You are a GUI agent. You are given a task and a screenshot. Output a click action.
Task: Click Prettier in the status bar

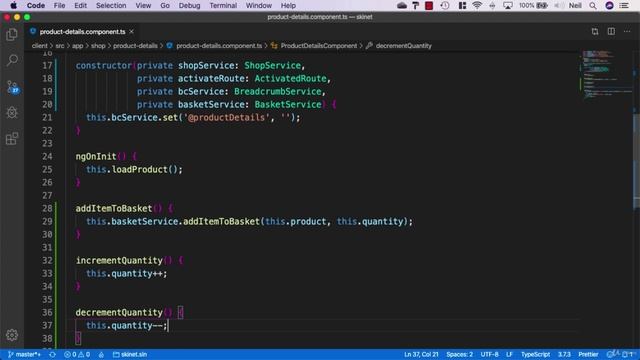[588, 354]
